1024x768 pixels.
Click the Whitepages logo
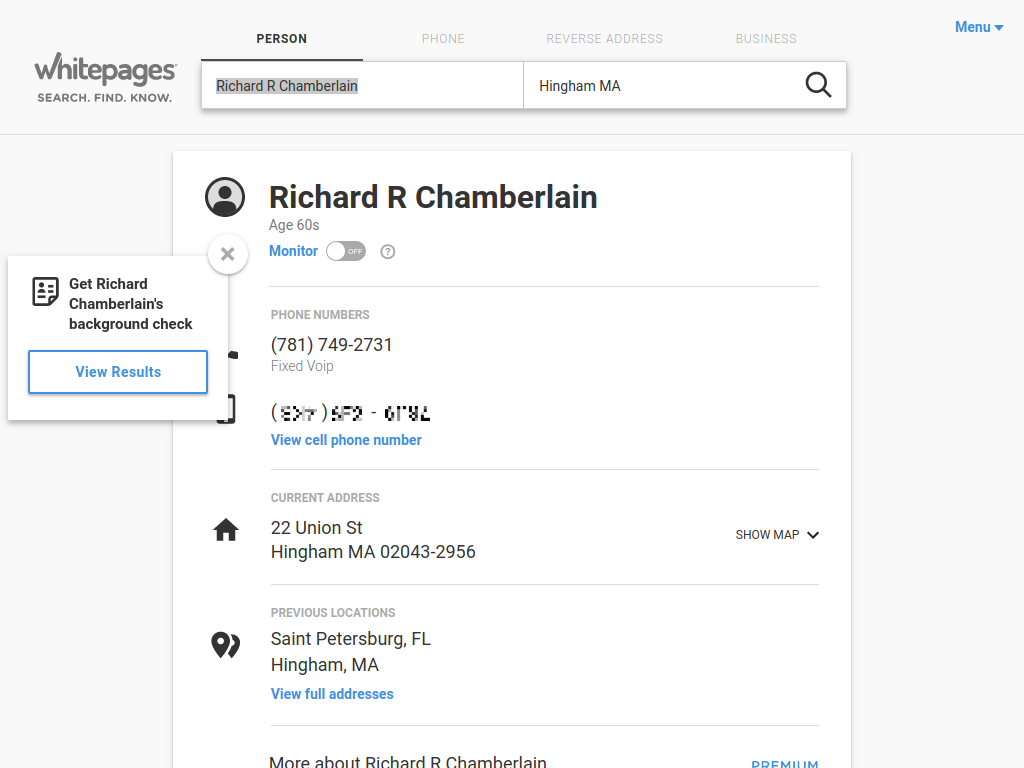105,78
